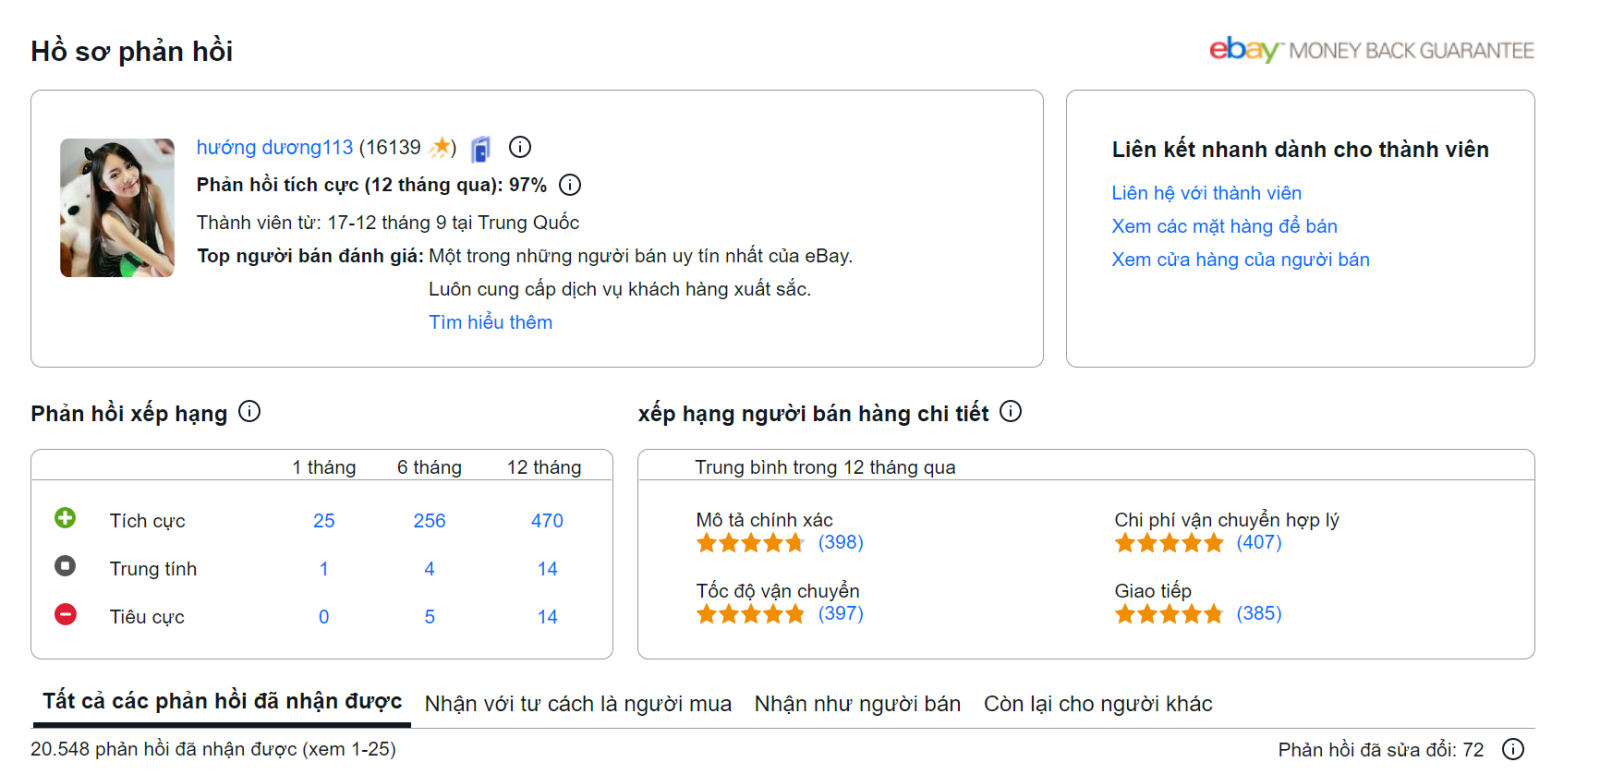Click the gray neutral Trung tính icon
The height and width of the screenshot is (774, 1600).
[65, 566]
